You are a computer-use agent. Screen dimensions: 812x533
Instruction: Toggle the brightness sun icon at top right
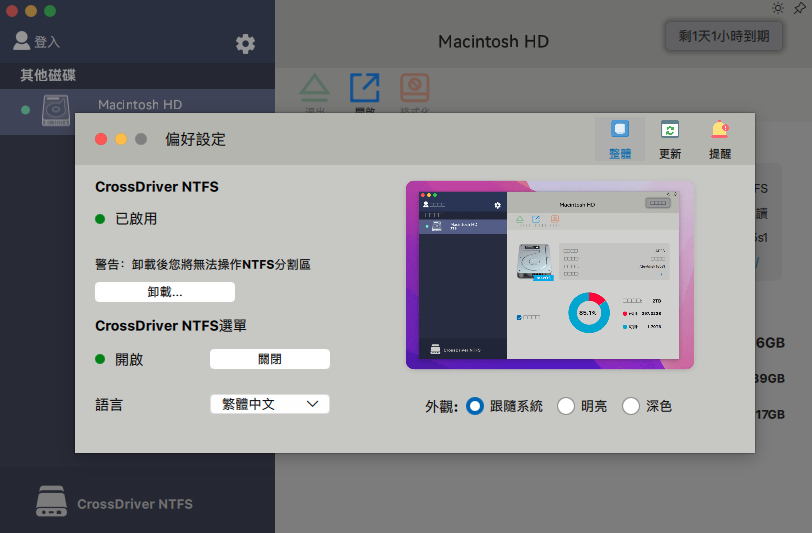click(777, 8)
